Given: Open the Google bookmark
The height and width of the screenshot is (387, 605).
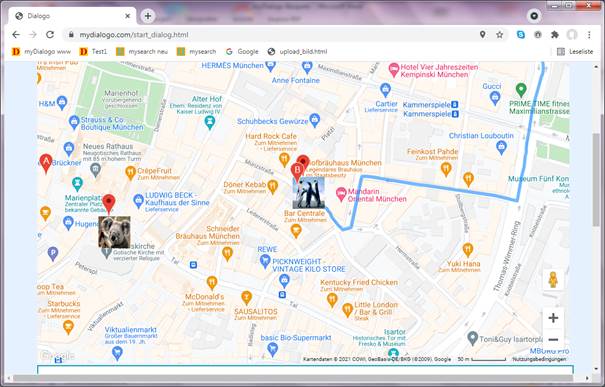Looking at the screenshot, I should click(242, 51).
